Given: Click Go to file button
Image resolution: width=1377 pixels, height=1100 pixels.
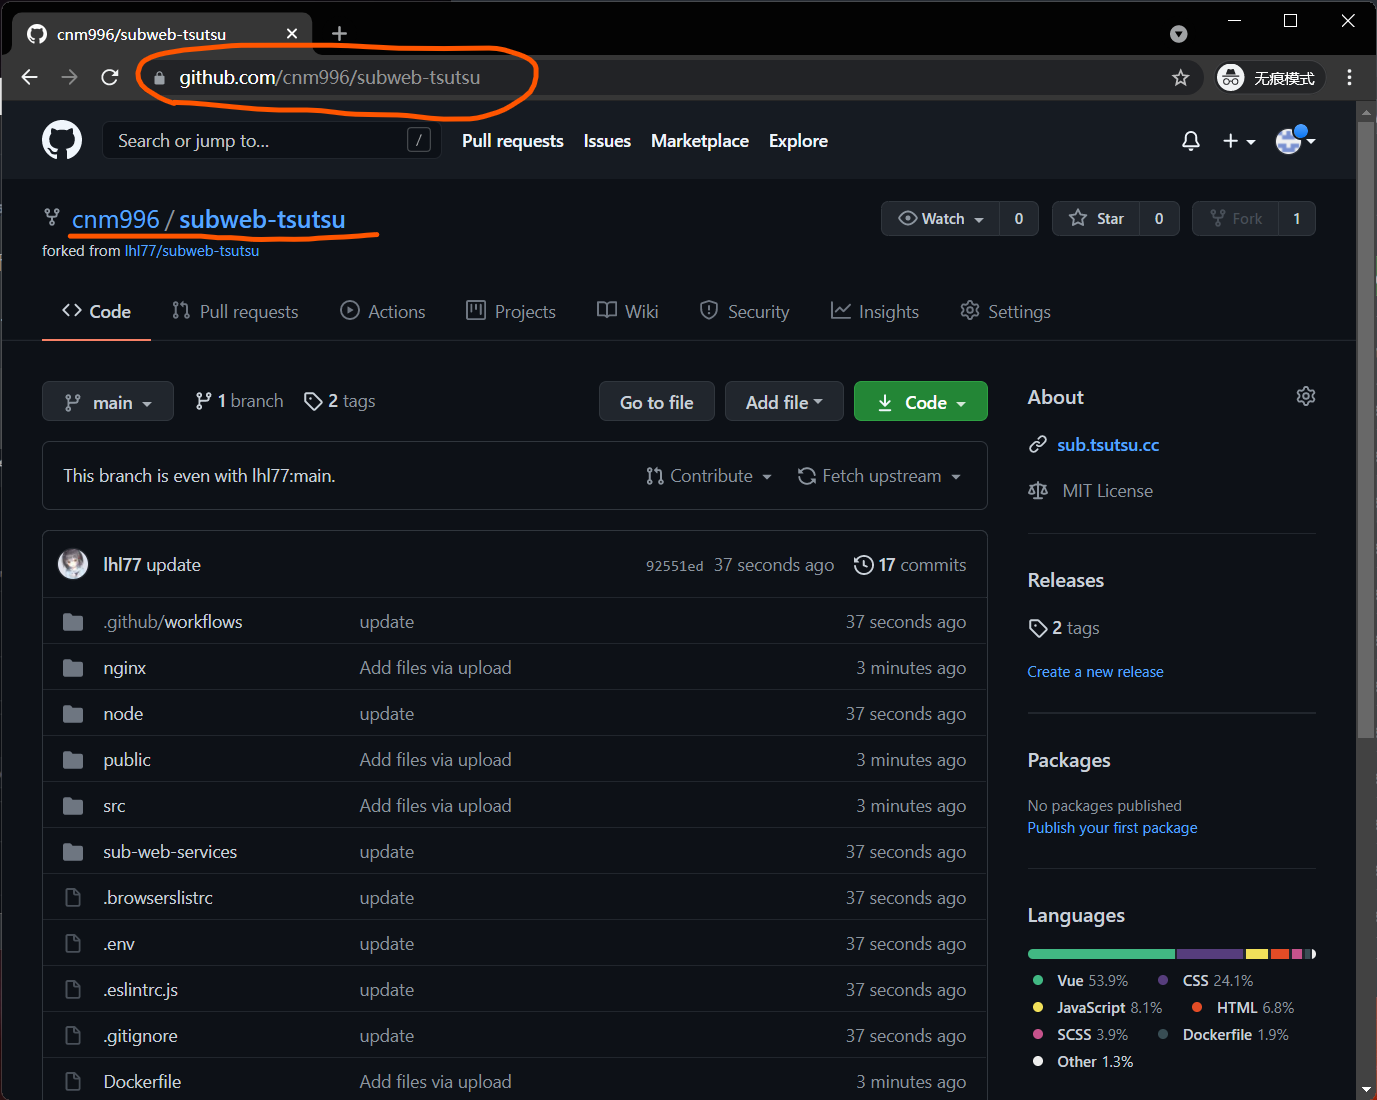Looking at the screenshot, I should coord(657,402).
